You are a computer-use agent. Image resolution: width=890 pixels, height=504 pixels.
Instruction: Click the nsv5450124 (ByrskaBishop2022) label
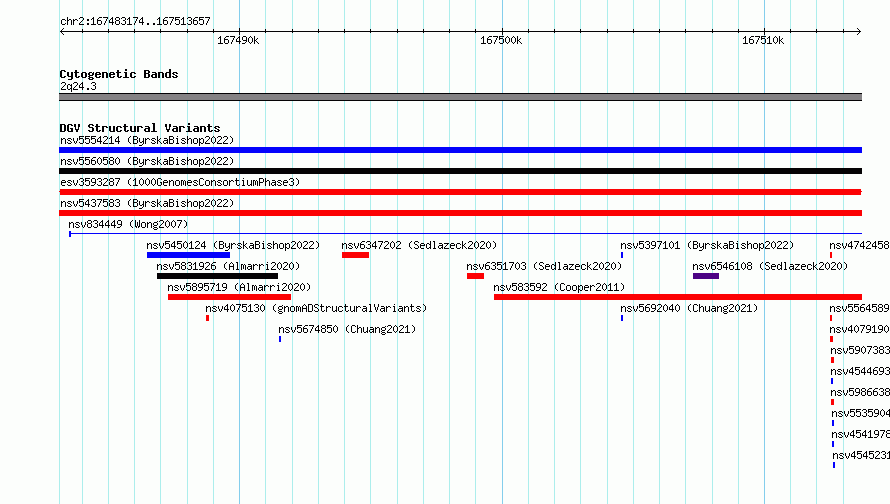233,245
